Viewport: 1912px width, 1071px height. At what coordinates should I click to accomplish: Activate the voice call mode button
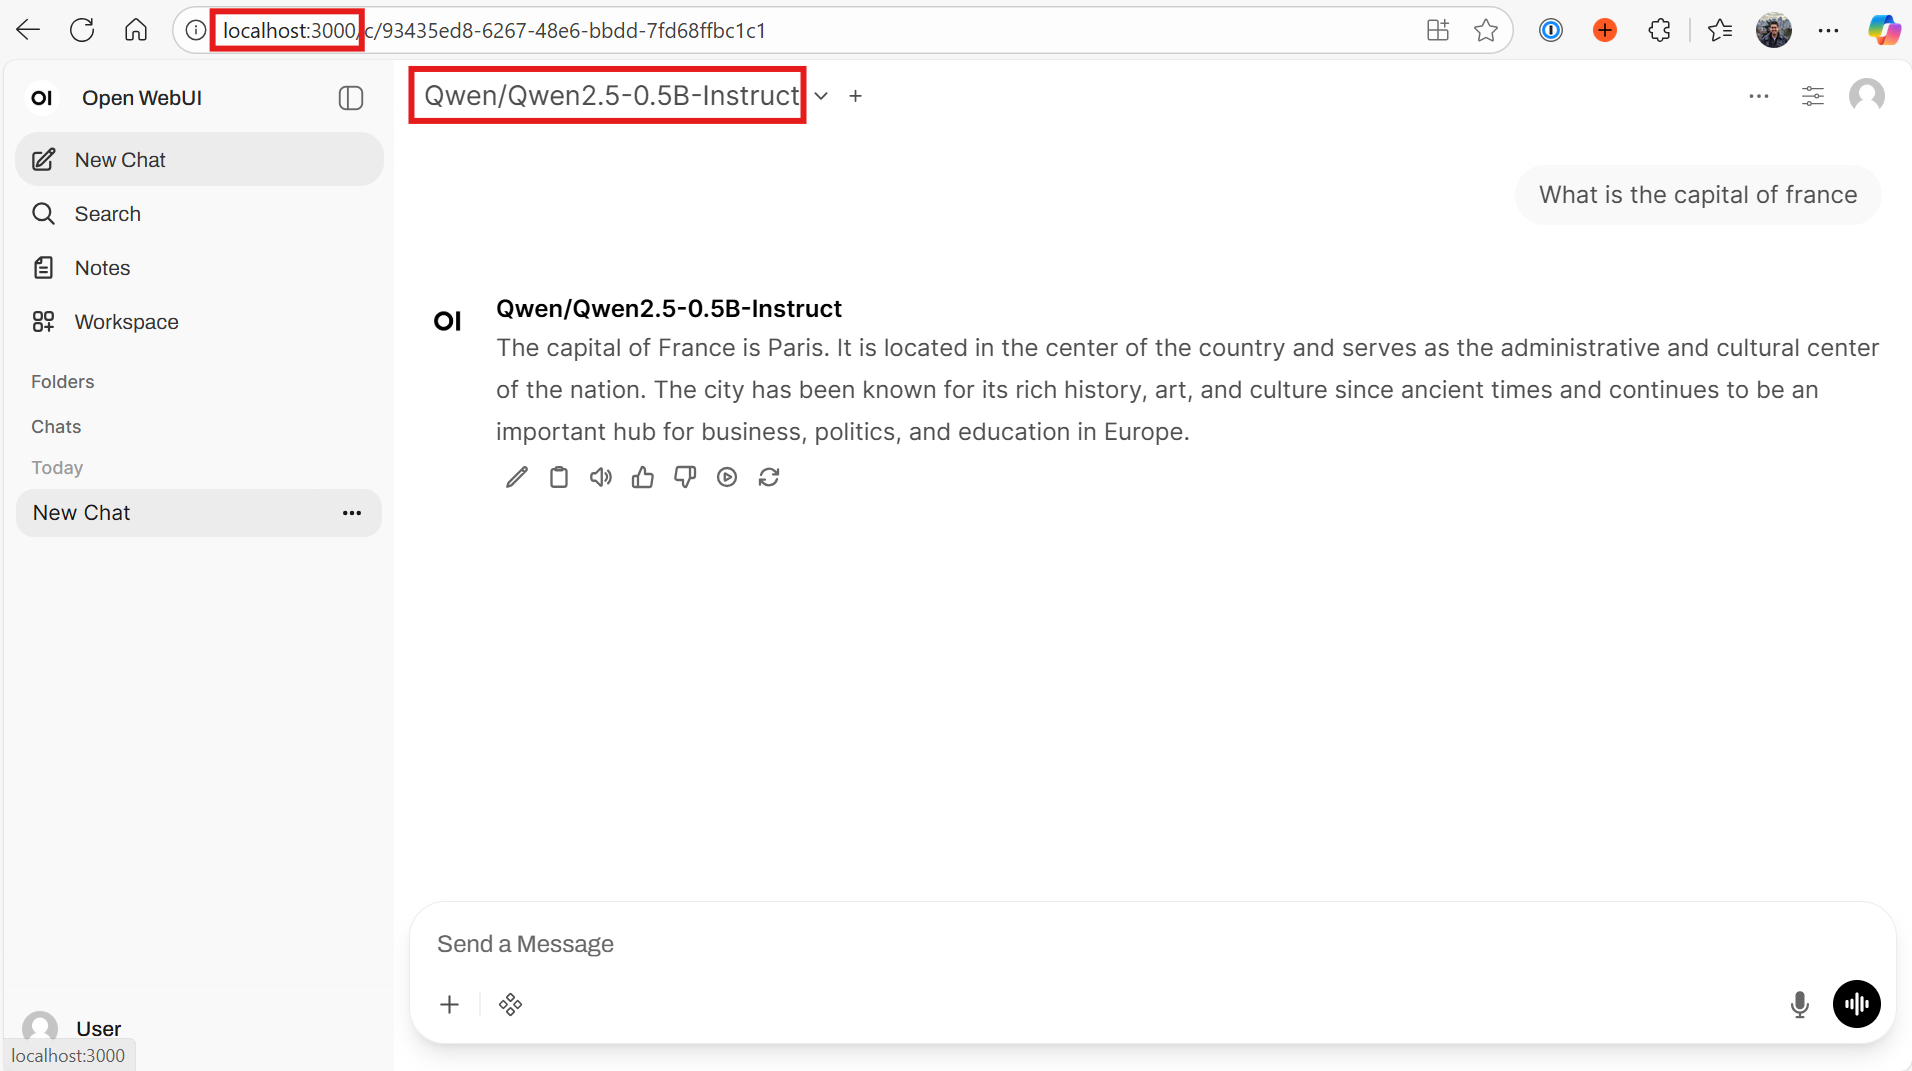[x=1856, y=1004]
